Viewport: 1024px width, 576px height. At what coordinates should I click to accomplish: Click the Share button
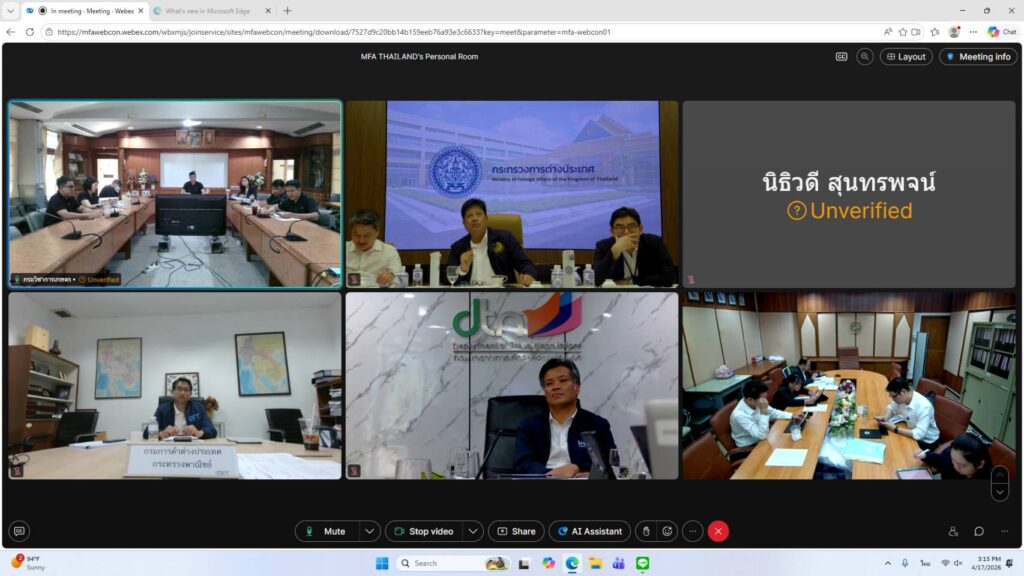(516, 532)
